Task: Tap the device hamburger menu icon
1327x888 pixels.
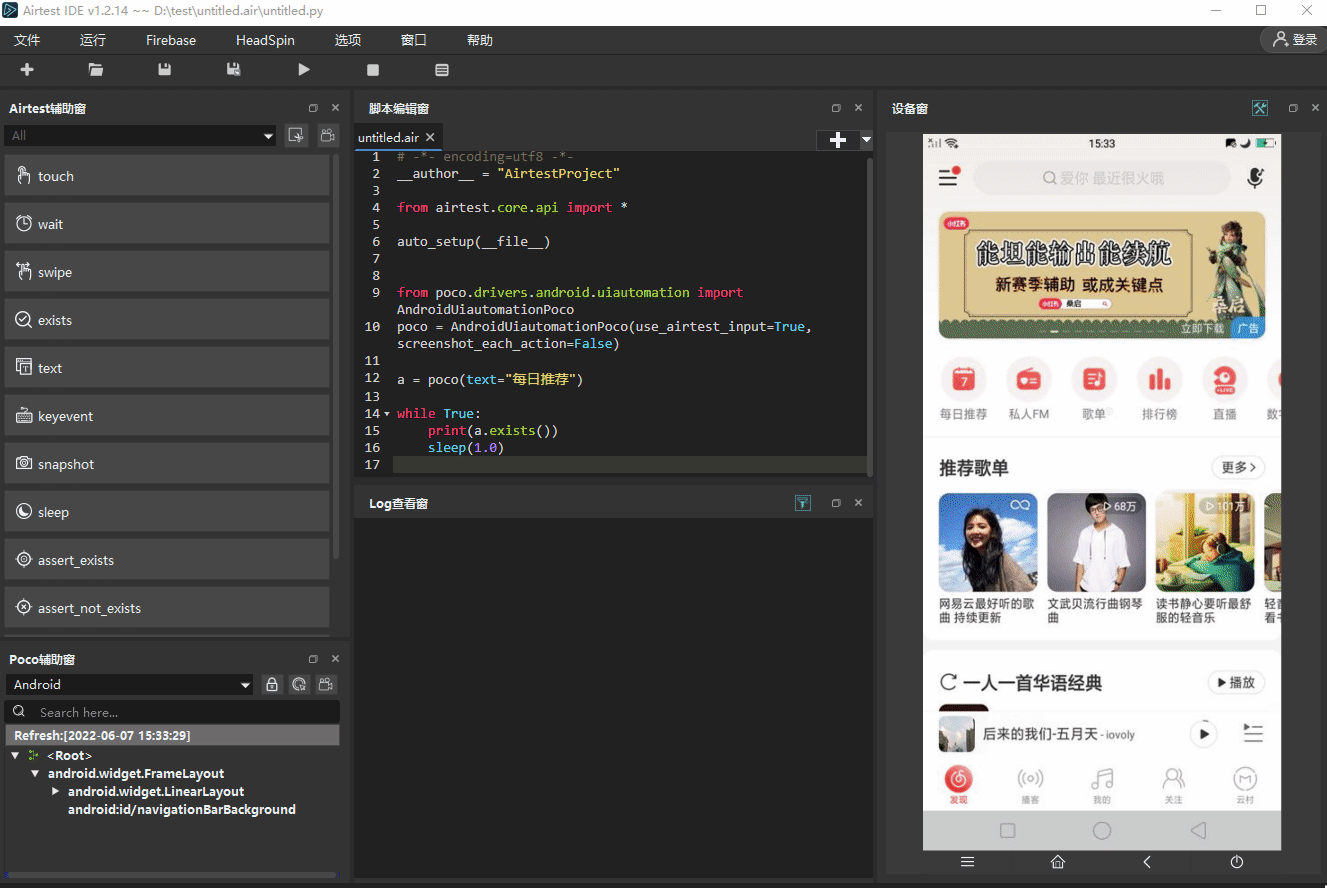Action: (x=949, y=177)
